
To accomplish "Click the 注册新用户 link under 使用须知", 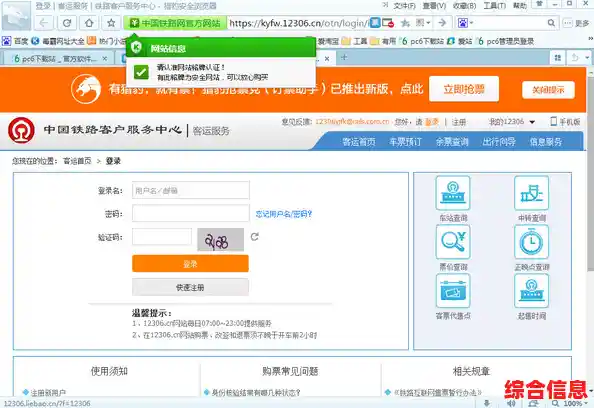I will coord(48,392).
